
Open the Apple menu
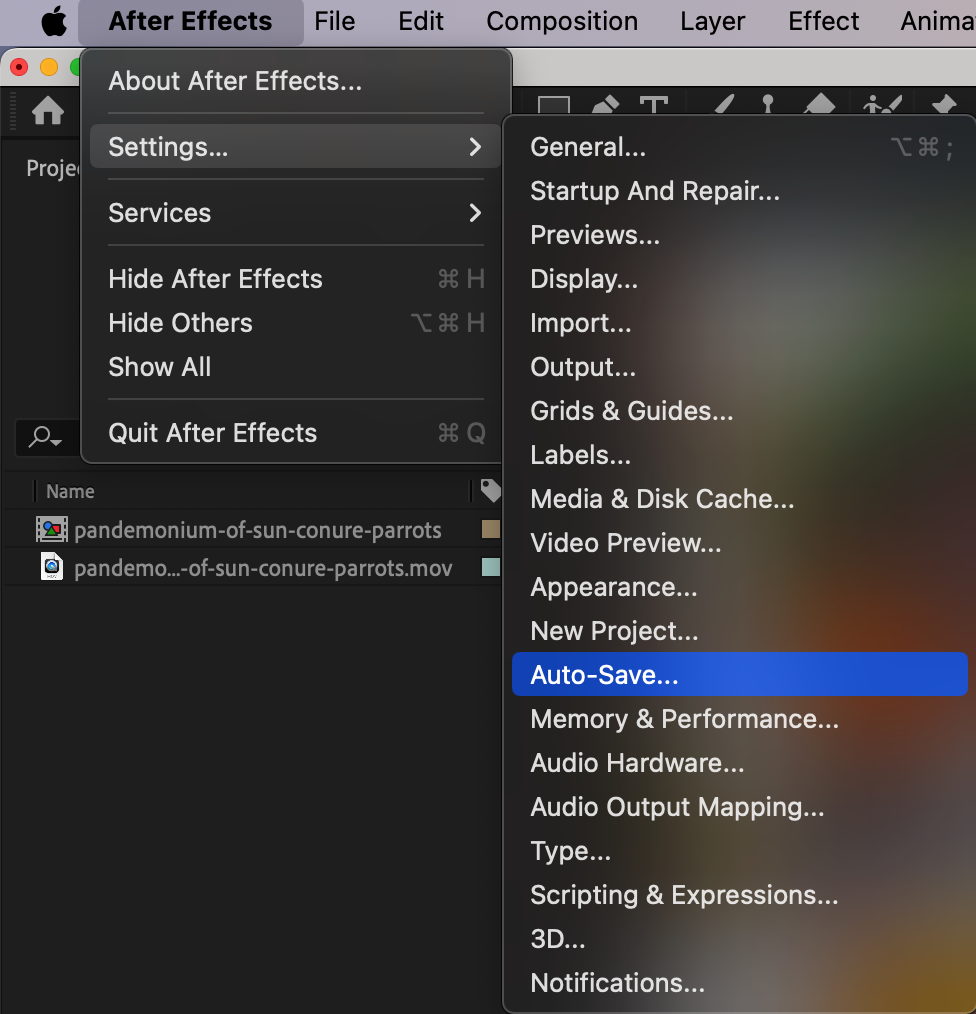point(54,21)
